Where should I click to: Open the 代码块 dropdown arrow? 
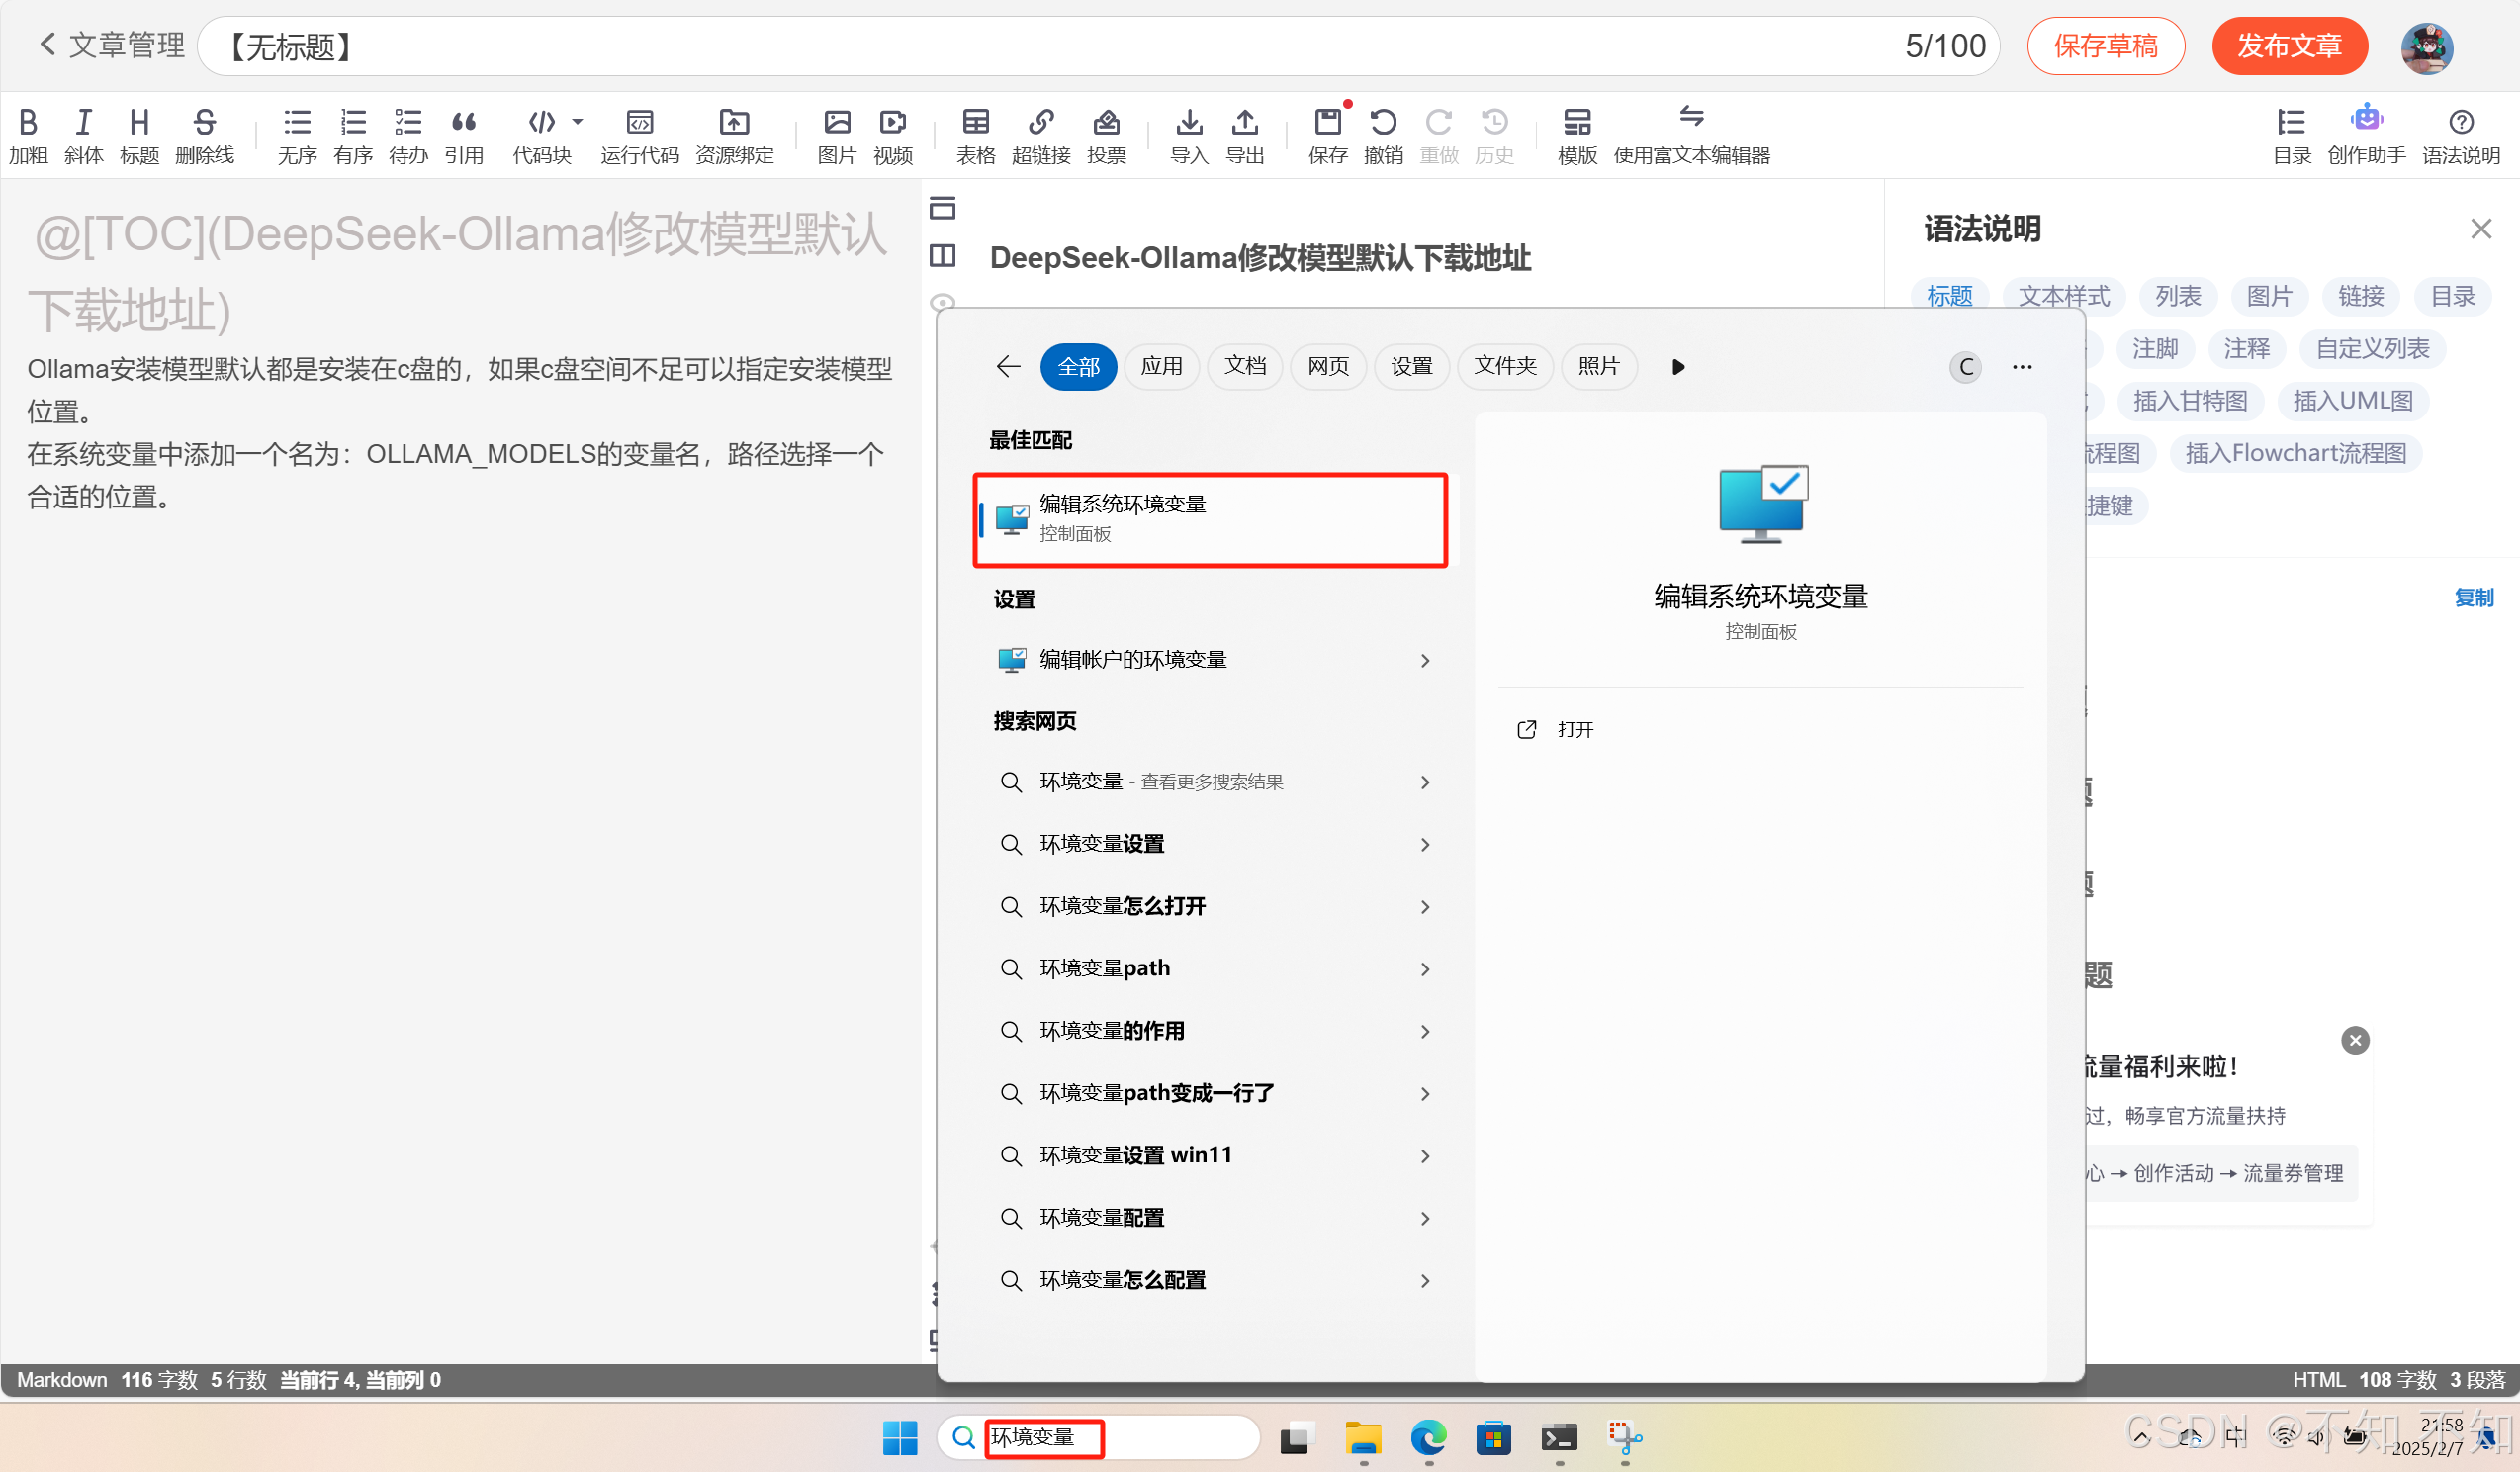(x=577, y=121)
